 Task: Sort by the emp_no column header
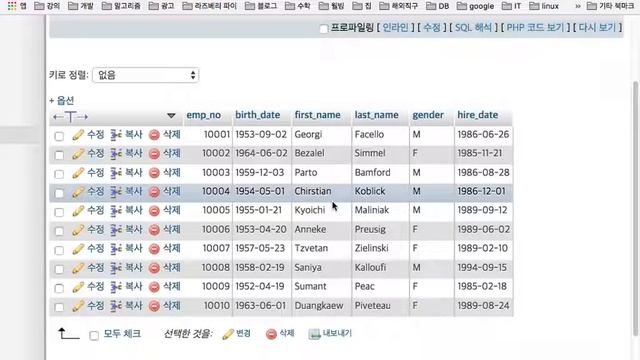pos(204,115)
